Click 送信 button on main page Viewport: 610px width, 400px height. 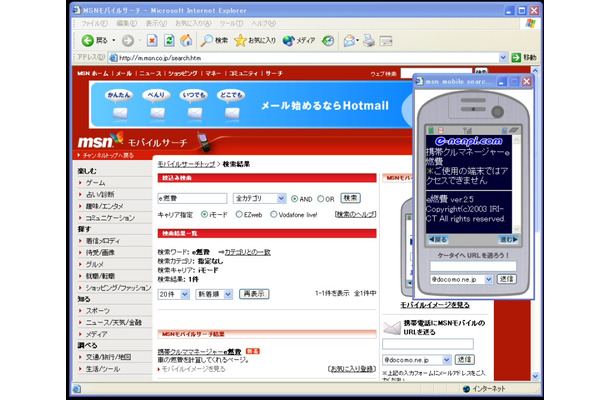(465, 360)
